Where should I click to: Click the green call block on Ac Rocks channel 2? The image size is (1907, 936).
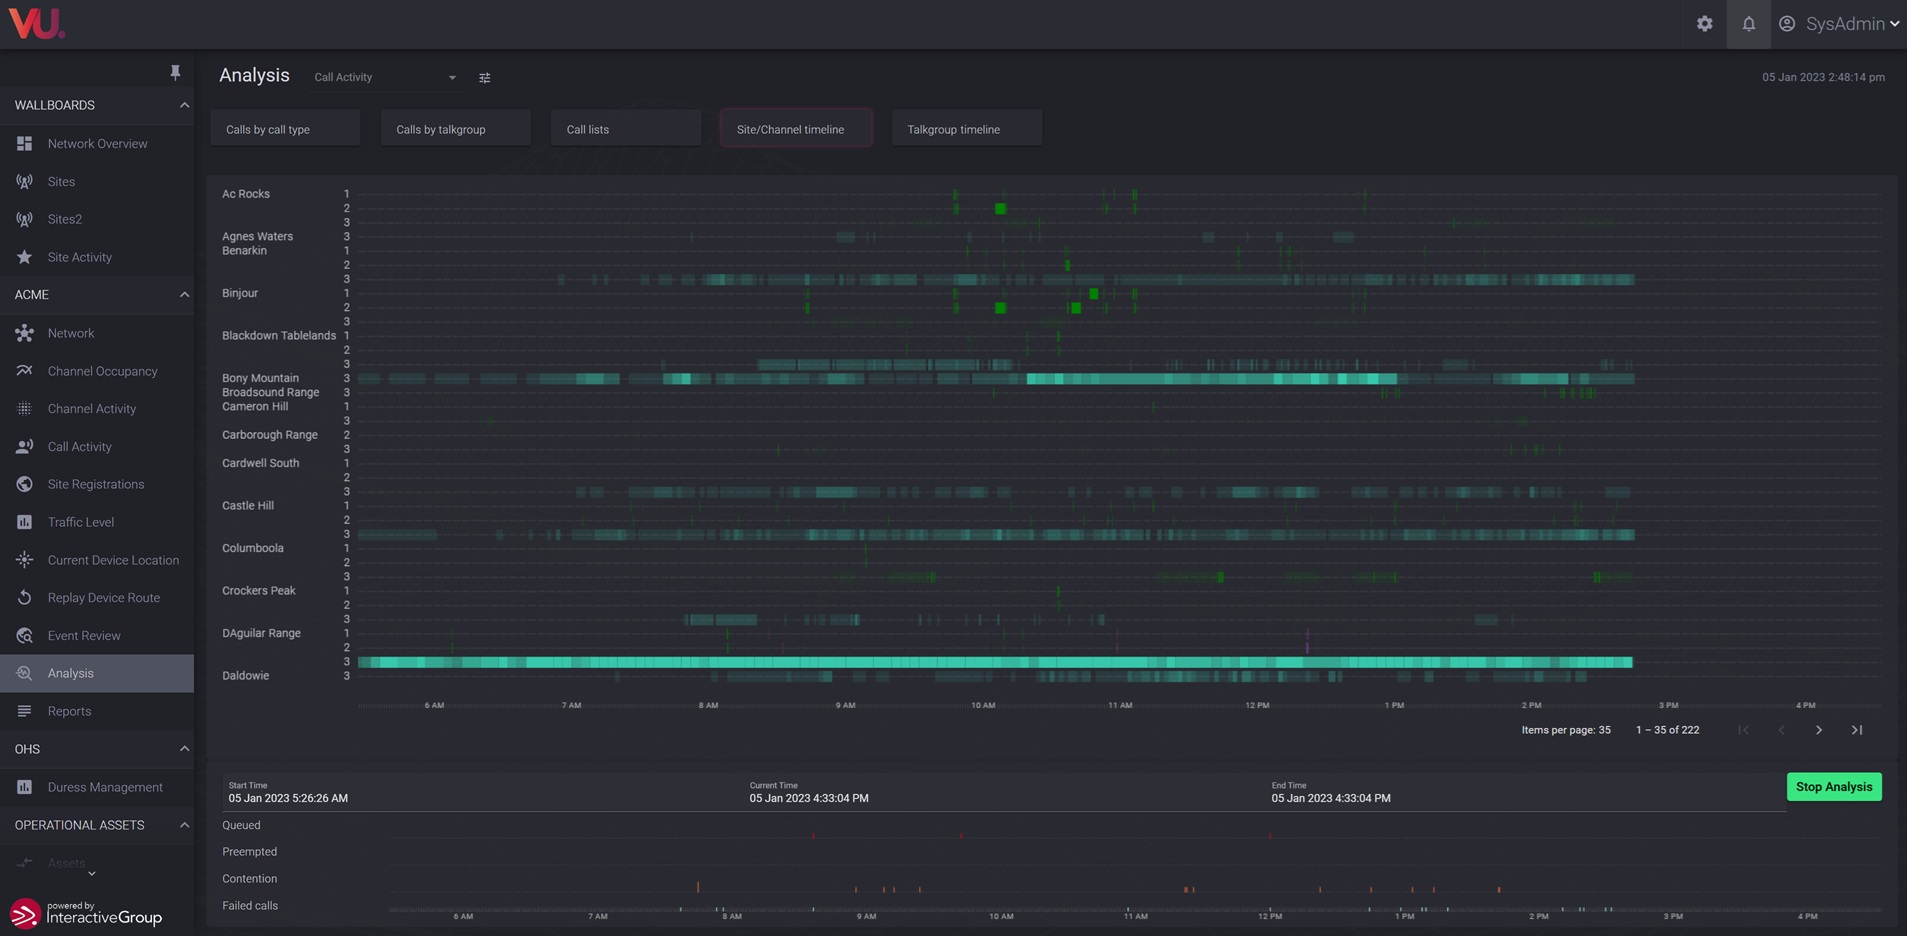1000,208
